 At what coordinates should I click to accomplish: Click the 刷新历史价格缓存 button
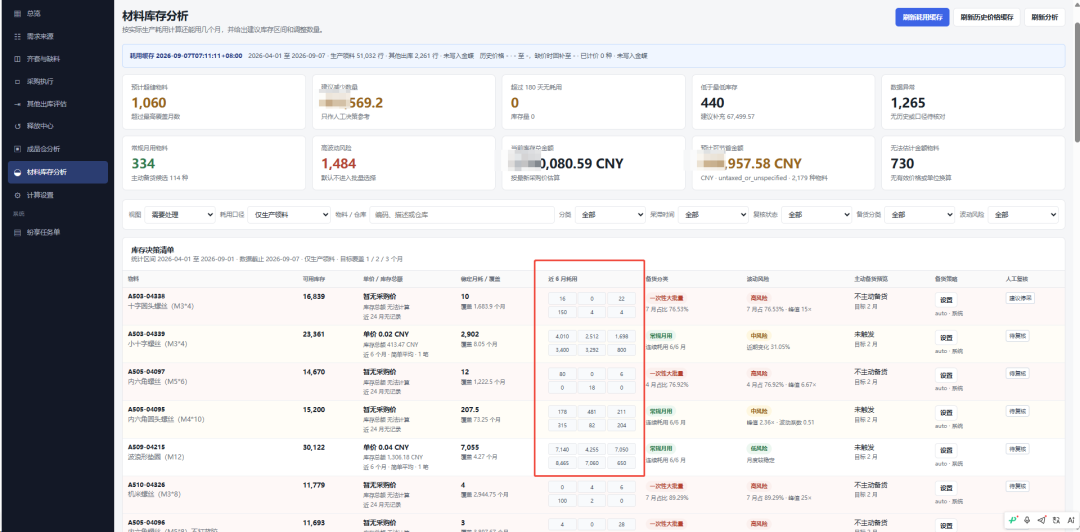click(x=987, y=18)
